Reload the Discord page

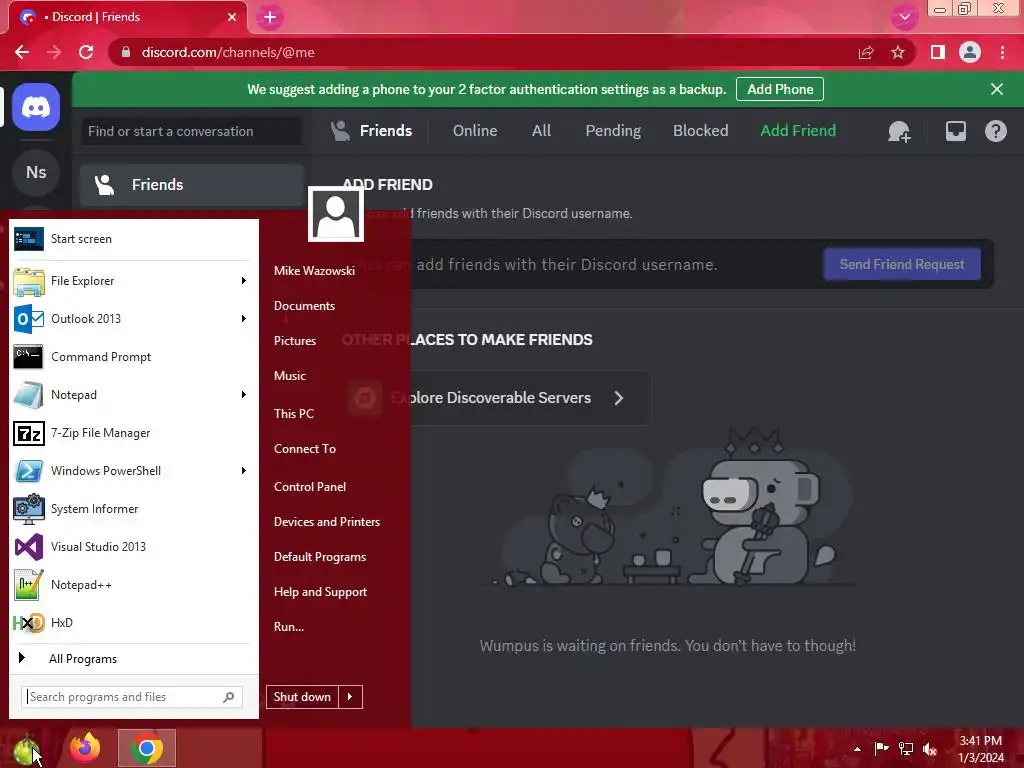click(x=86, y=52)
